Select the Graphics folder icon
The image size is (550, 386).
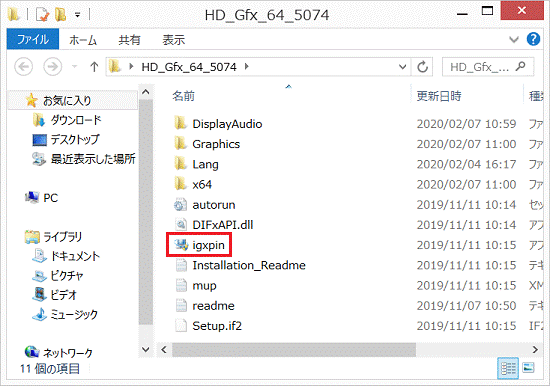tap(180, 144)
